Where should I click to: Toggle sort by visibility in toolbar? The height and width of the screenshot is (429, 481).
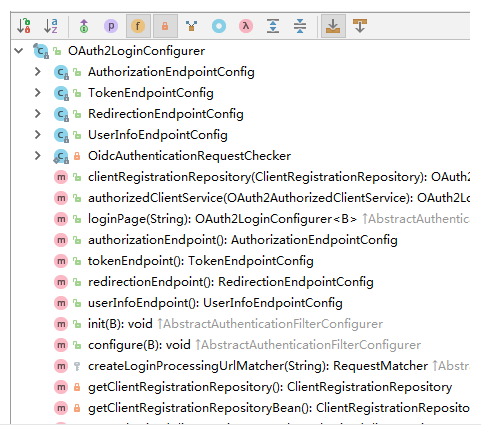(x=24, y=26)
